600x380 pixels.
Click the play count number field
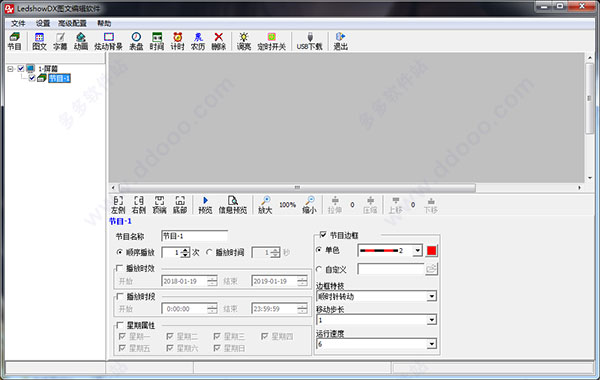[x=171, y=253]
